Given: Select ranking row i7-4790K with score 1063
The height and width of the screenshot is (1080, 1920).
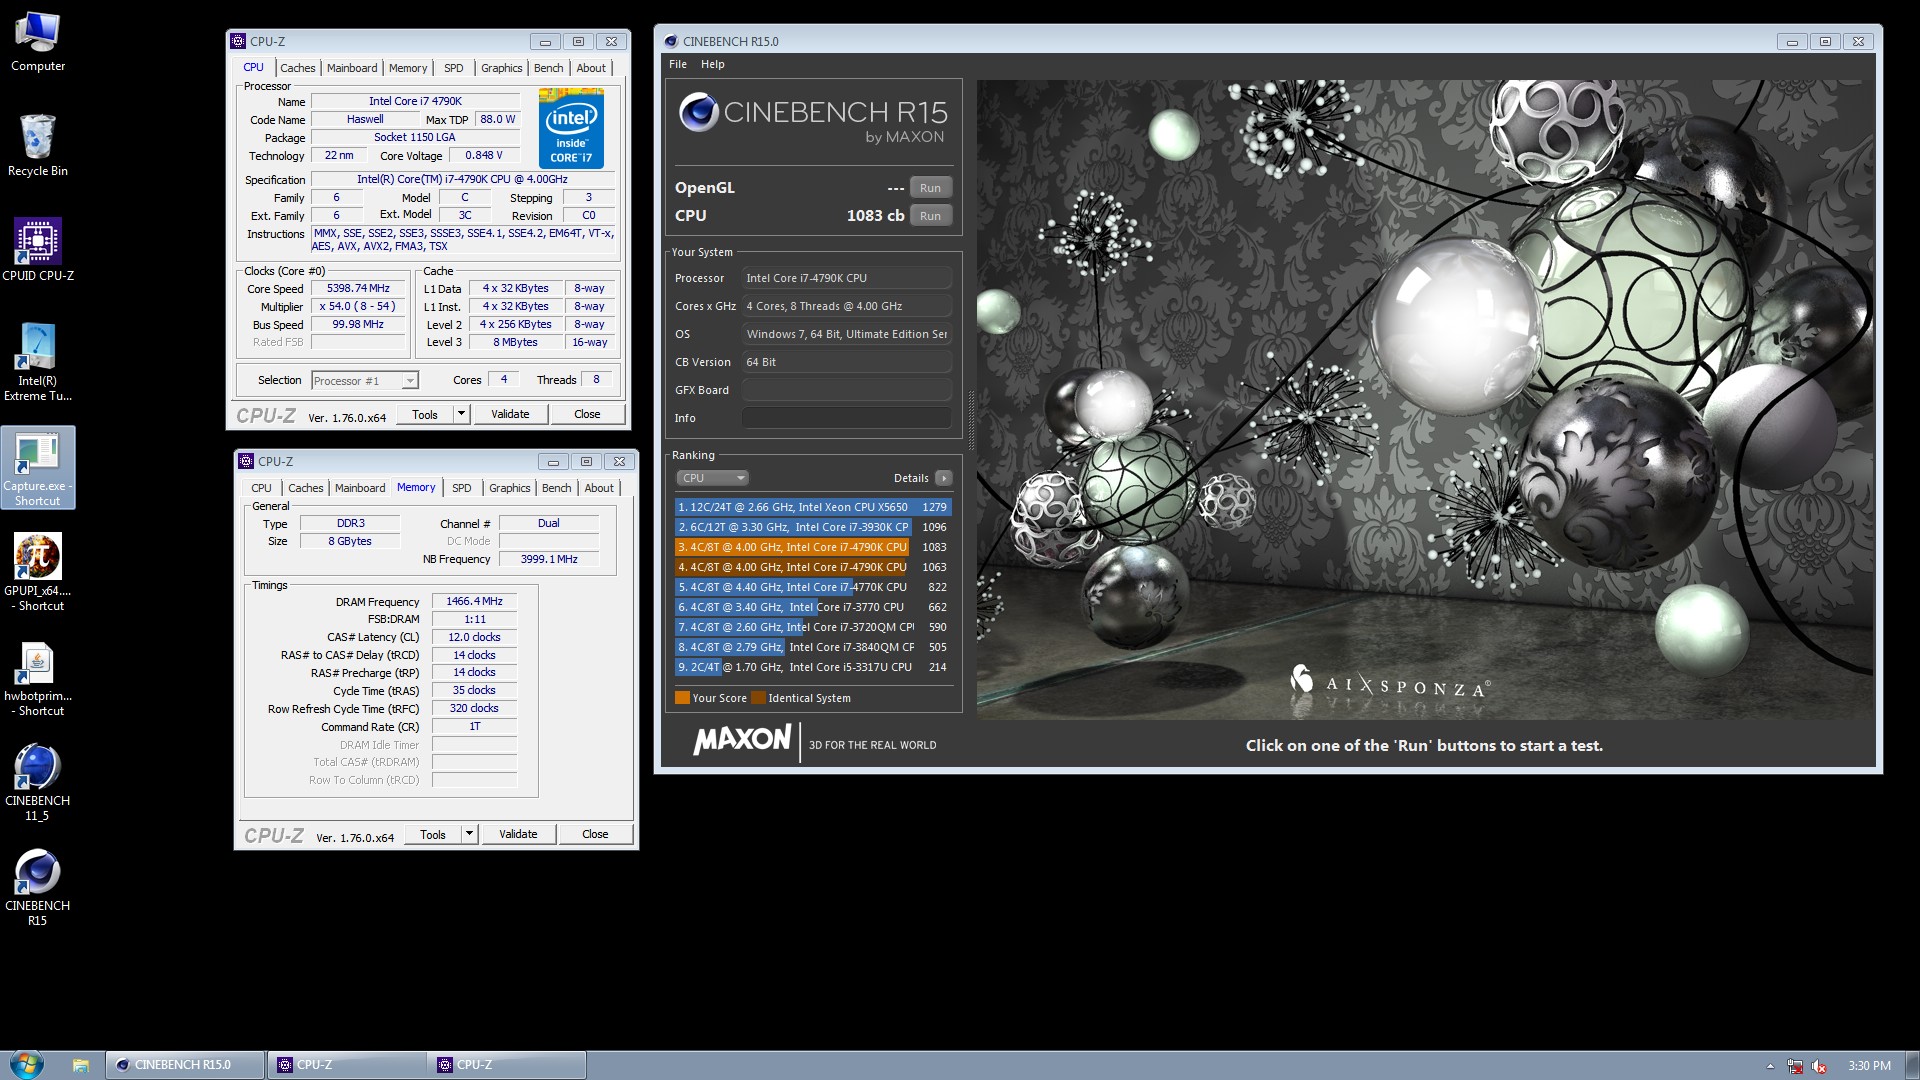Looking at the screenshot, I should point(812,567).
